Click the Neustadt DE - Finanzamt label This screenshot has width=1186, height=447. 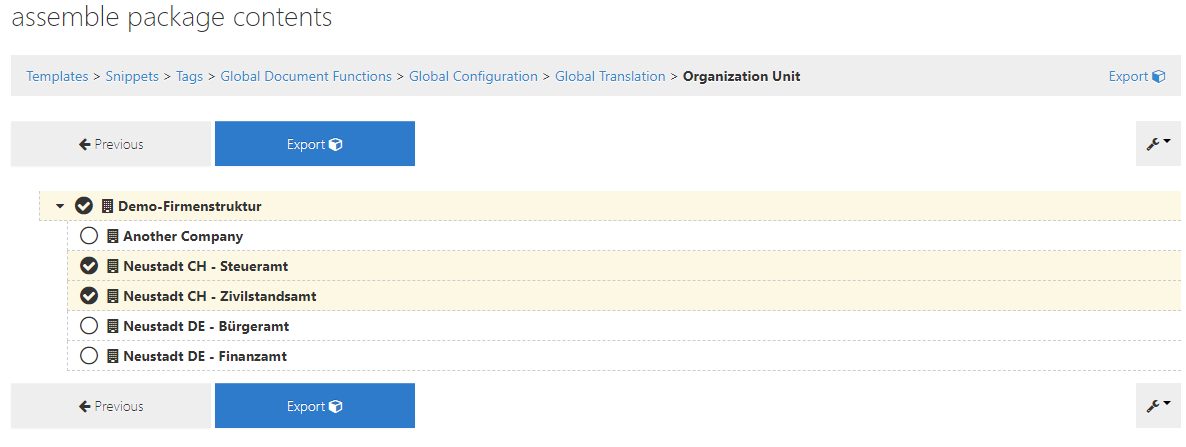(205, 355)
